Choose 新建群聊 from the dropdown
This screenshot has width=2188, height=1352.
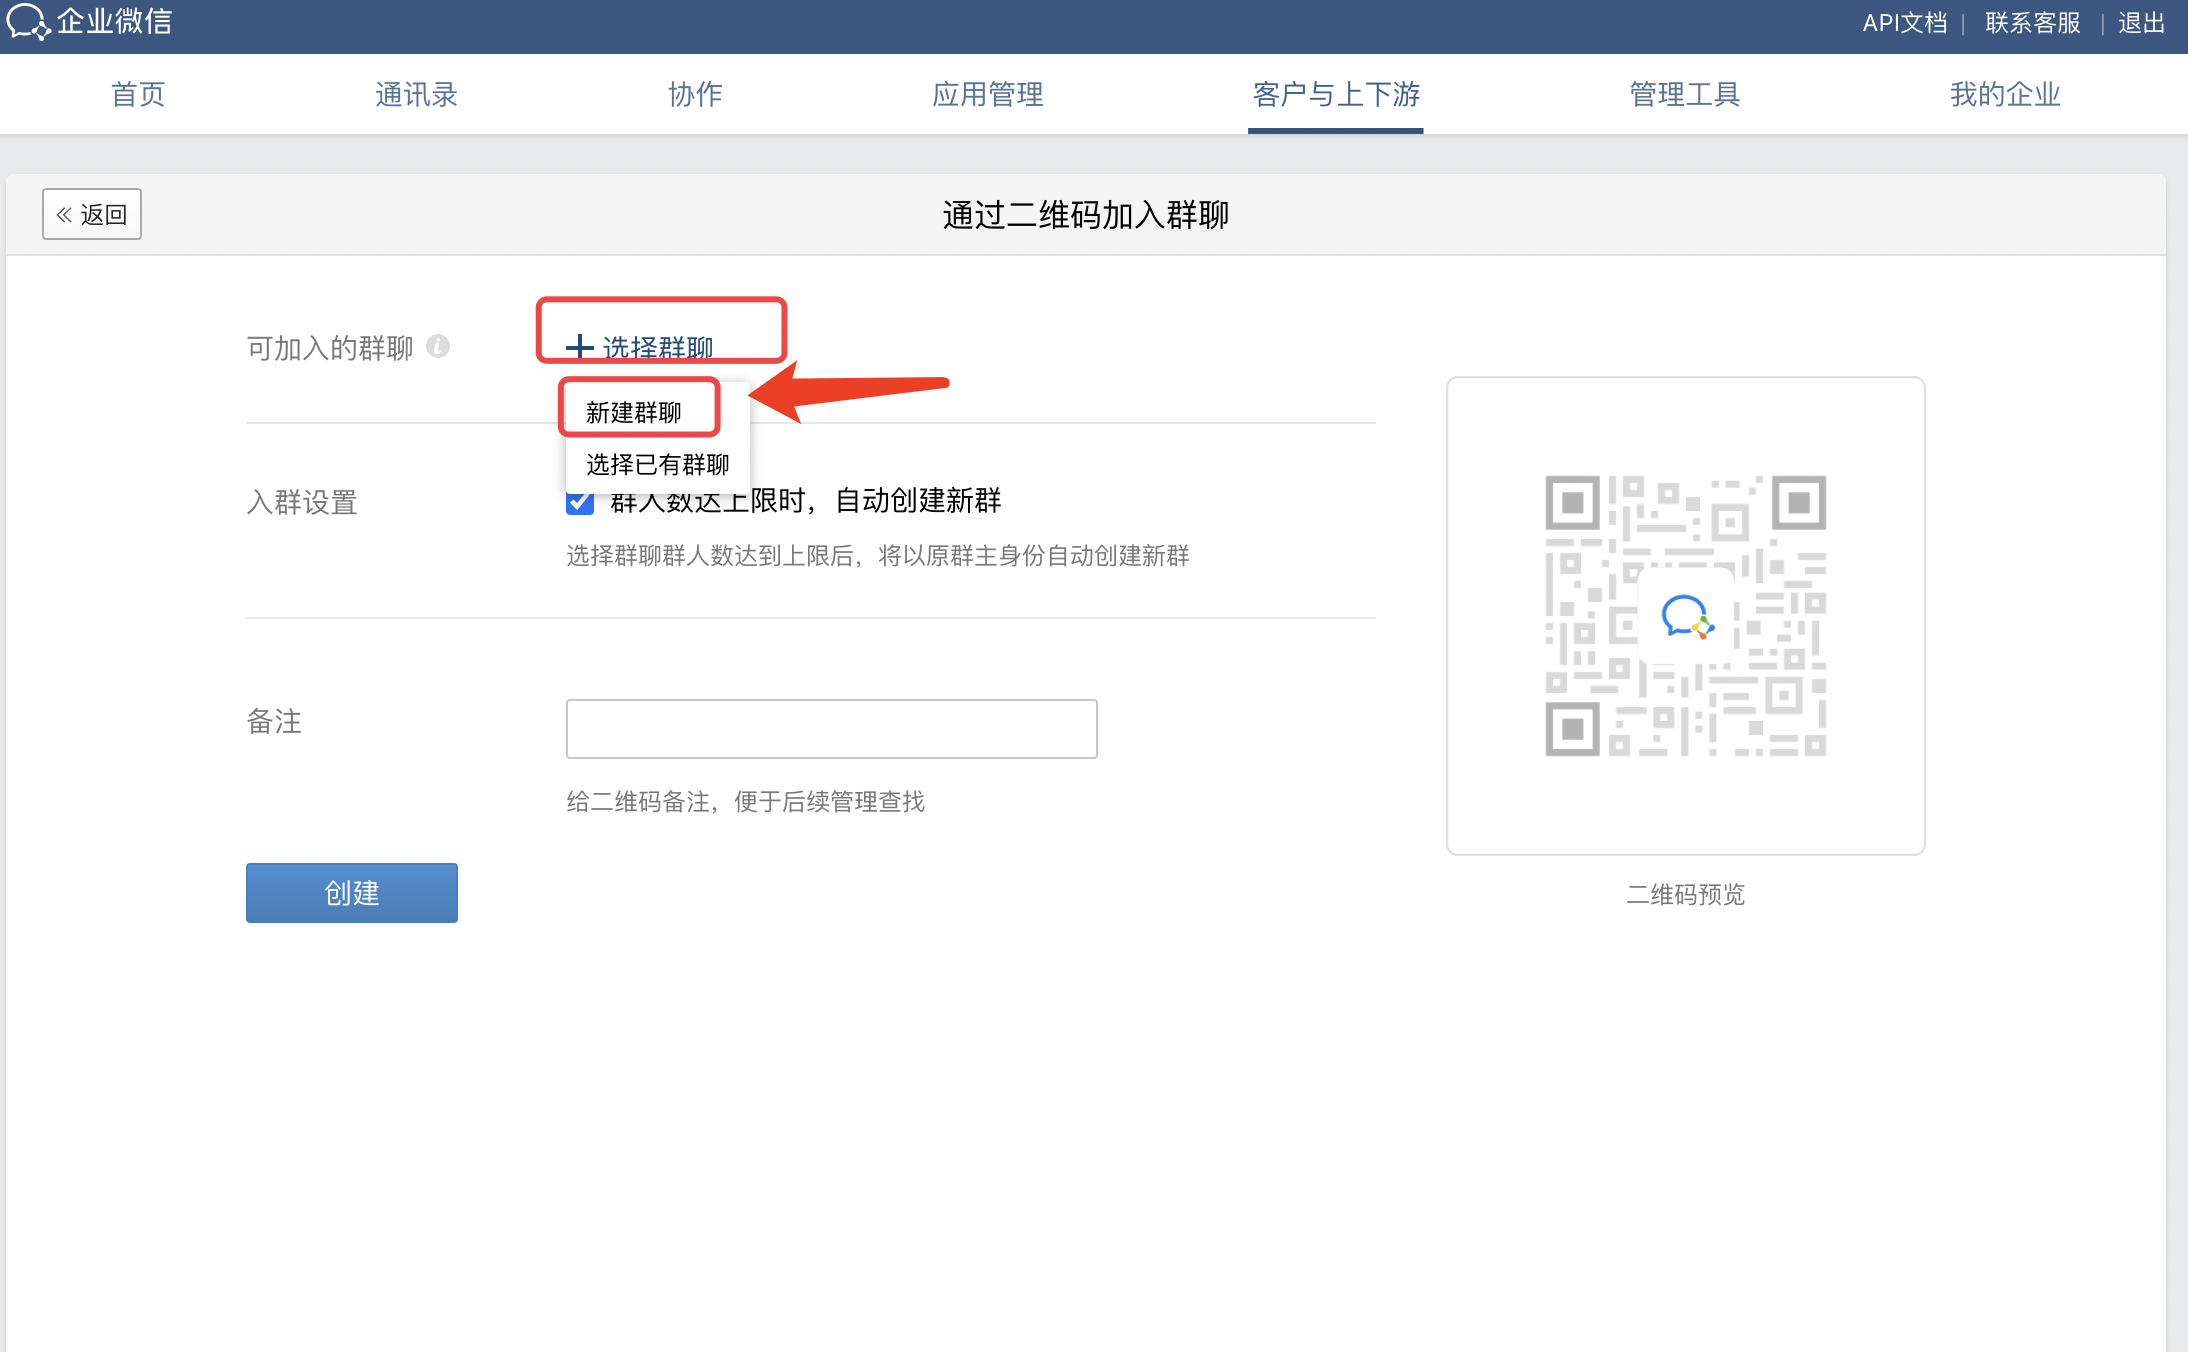pyautogui.click(x=634, y=412)
